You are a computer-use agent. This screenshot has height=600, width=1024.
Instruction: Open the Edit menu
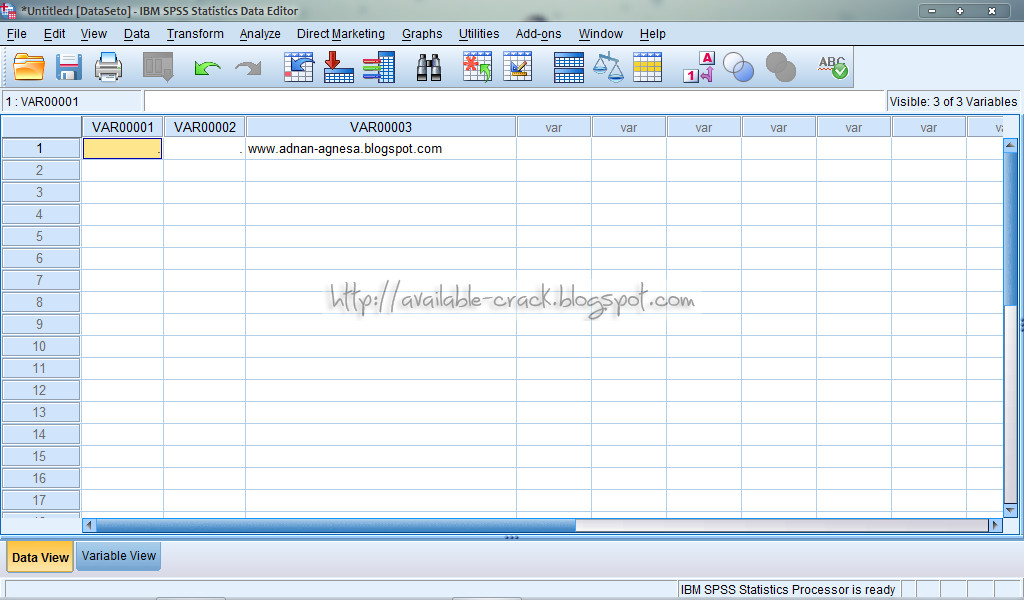[x=54, y=34]
